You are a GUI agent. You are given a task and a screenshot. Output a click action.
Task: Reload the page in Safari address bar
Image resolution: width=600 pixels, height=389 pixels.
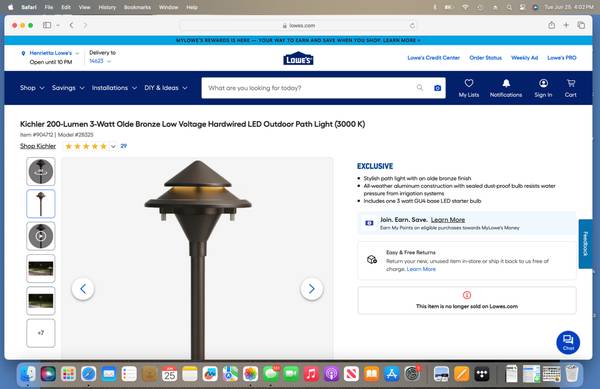coord(412,26)
